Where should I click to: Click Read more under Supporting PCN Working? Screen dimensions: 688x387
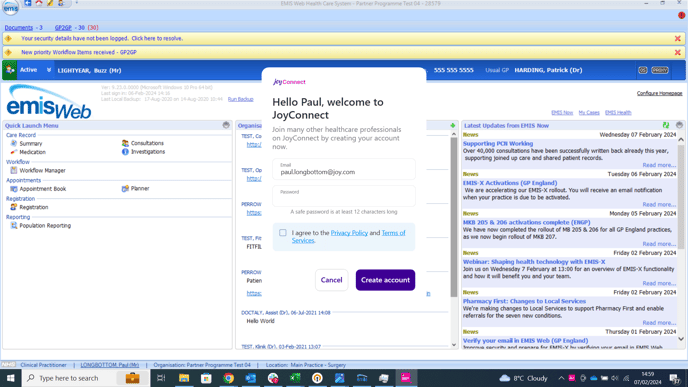pyautogui.click(x=659, y=165)
